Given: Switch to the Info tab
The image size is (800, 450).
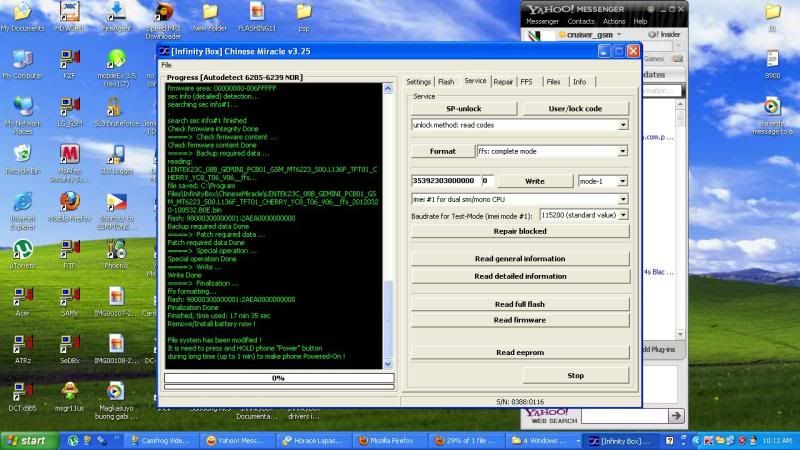Looking at the screenshot, I should pos(580,82).
